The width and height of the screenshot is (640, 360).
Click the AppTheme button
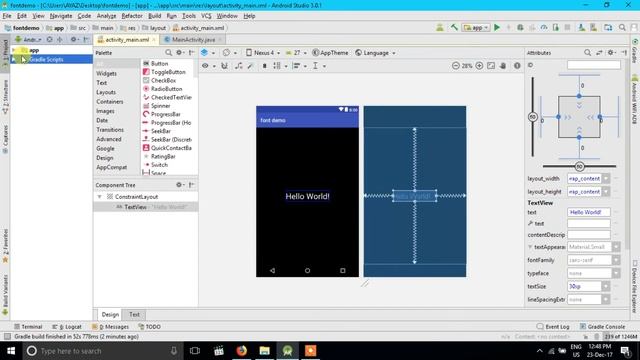point(330,53)
